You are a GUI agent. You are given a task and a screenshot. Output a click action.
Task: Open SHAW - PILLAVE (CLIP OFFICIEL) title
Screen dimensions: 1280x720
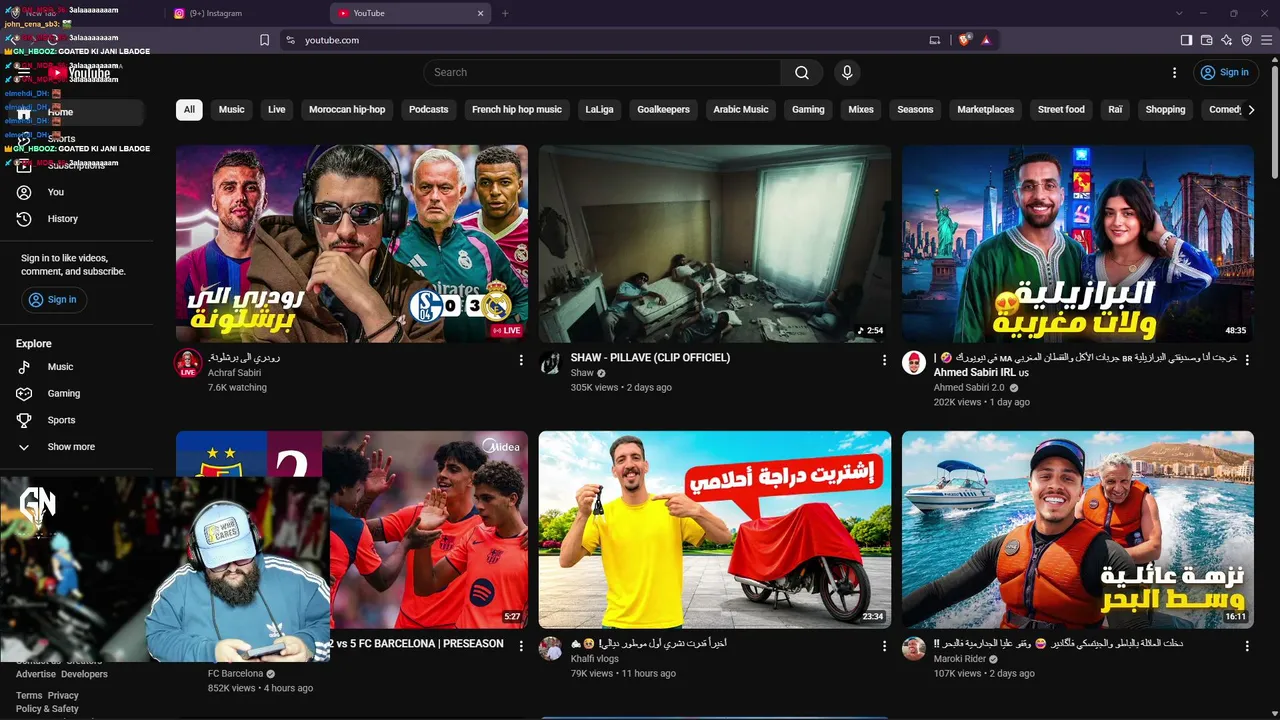tap(650, 358)
